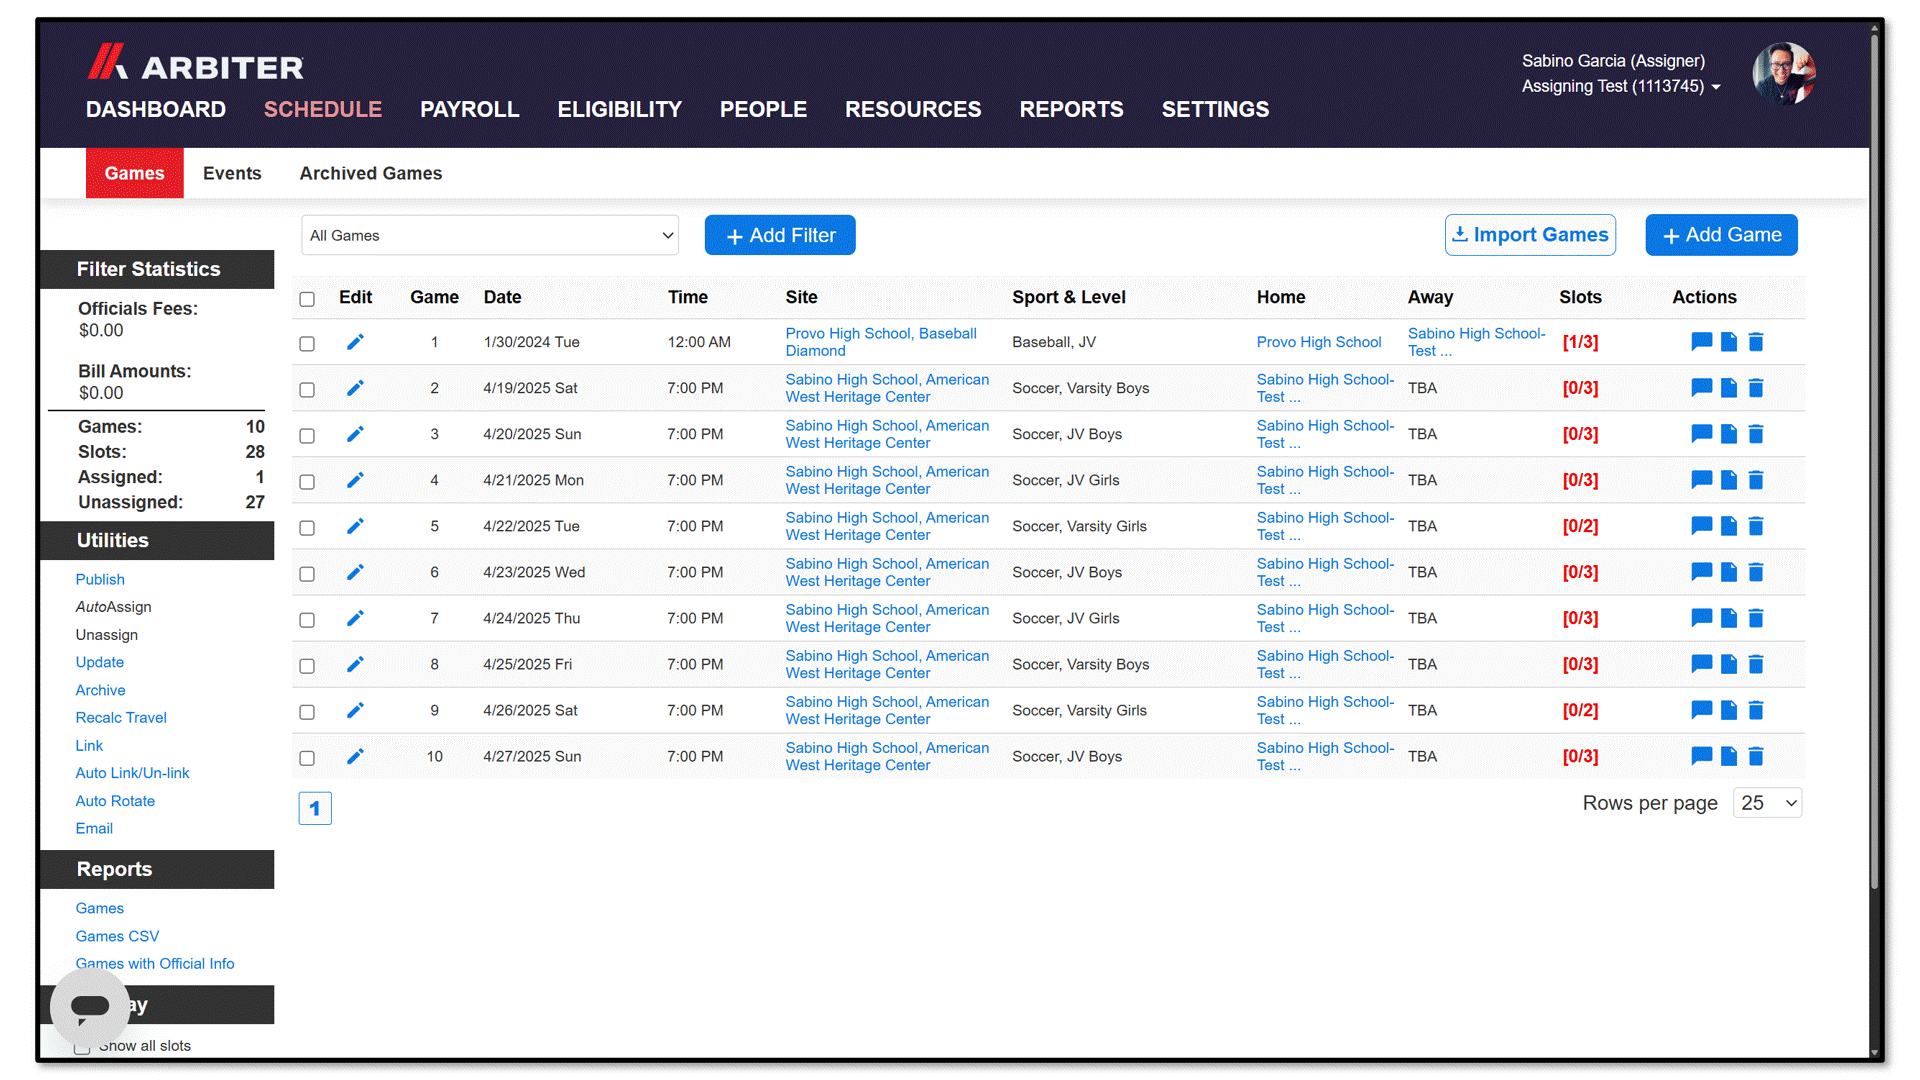Screen dimensions: 1920x1080
Task: Switch to Archived Games tab
Action: (x=371, y=173)
